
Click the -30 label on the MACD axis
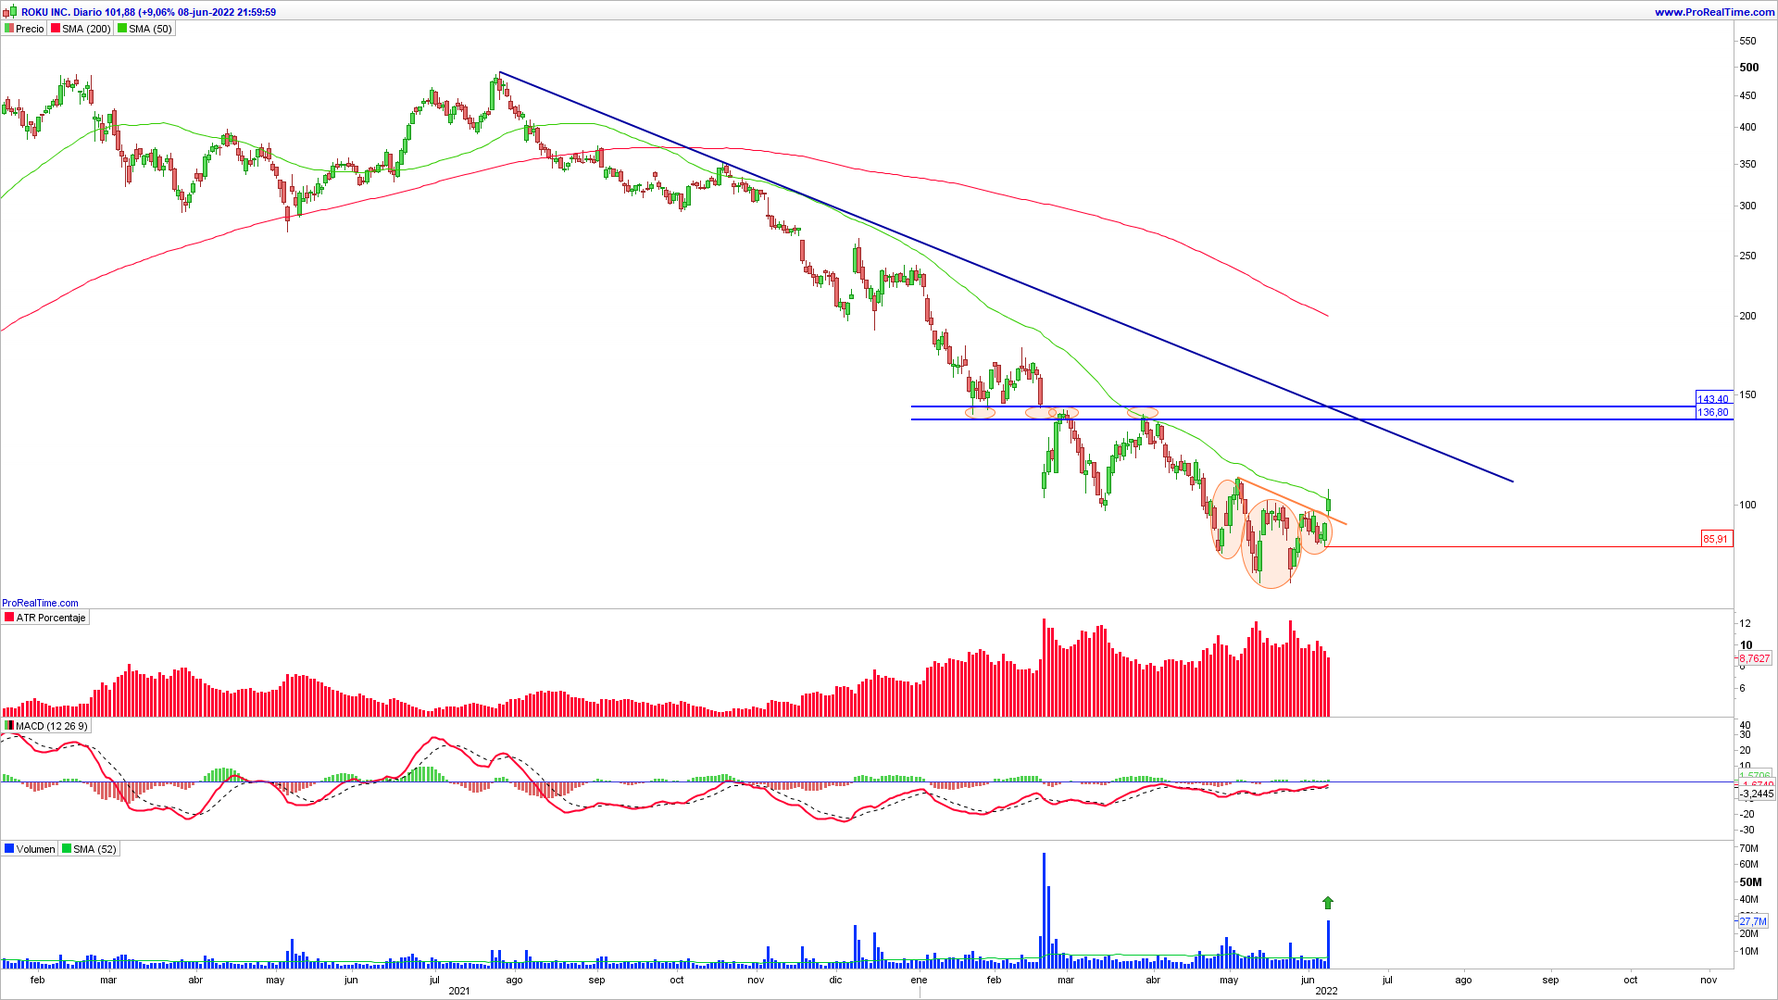click(x=1746, y=830)
